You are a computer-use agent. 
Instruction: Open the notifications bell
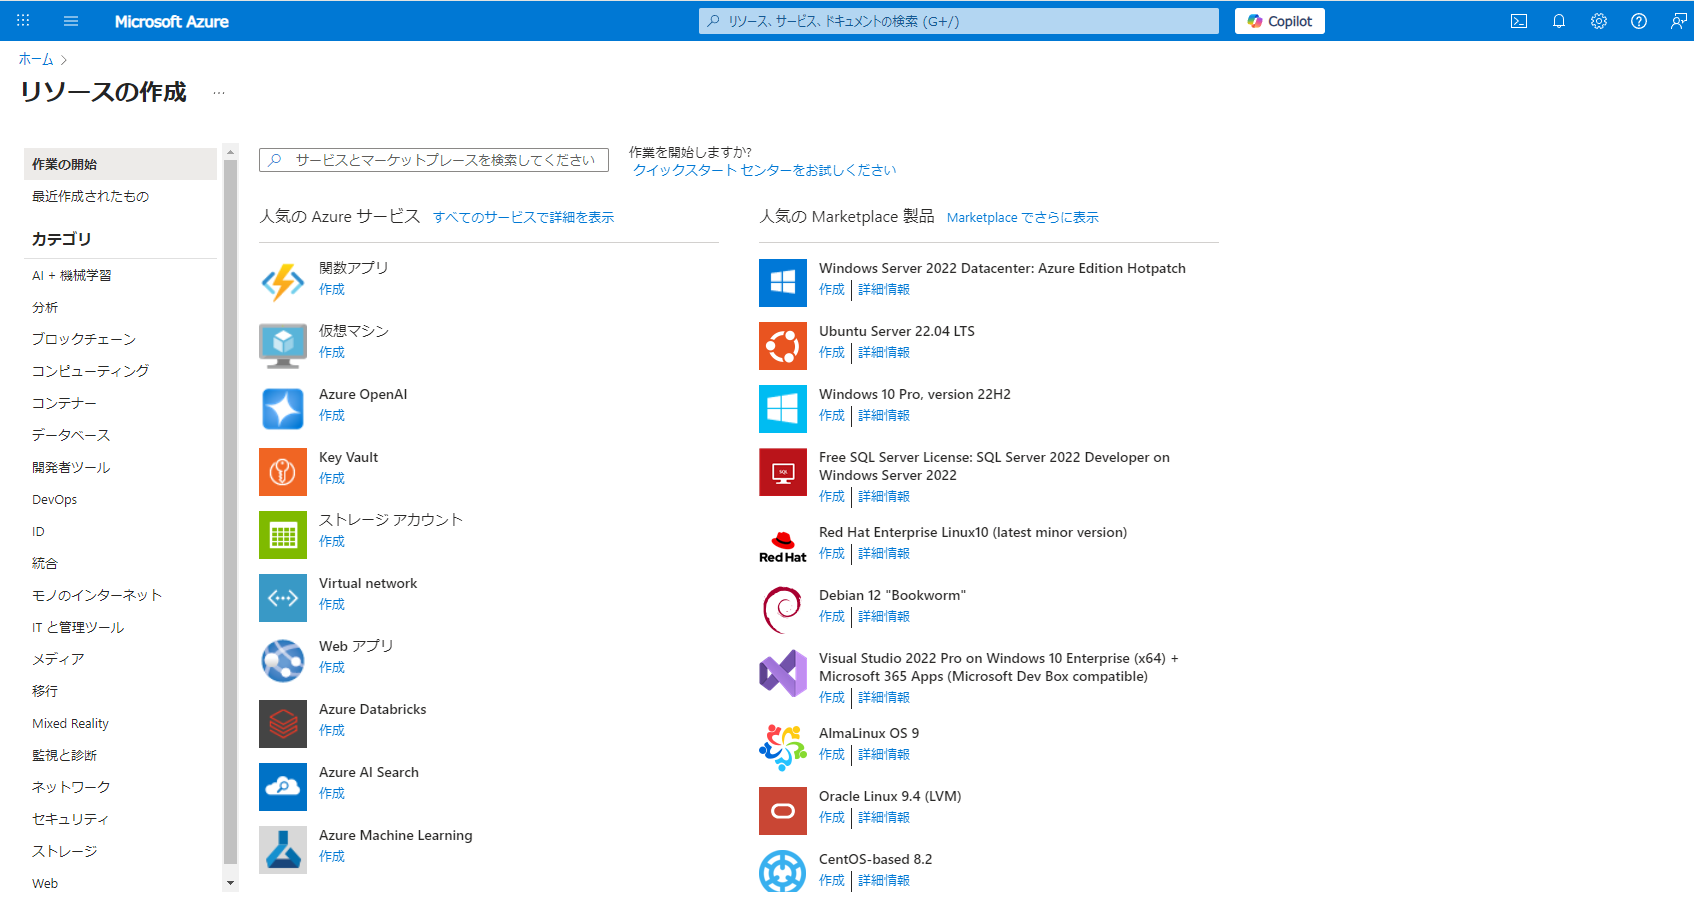(x=1559, y=21)
